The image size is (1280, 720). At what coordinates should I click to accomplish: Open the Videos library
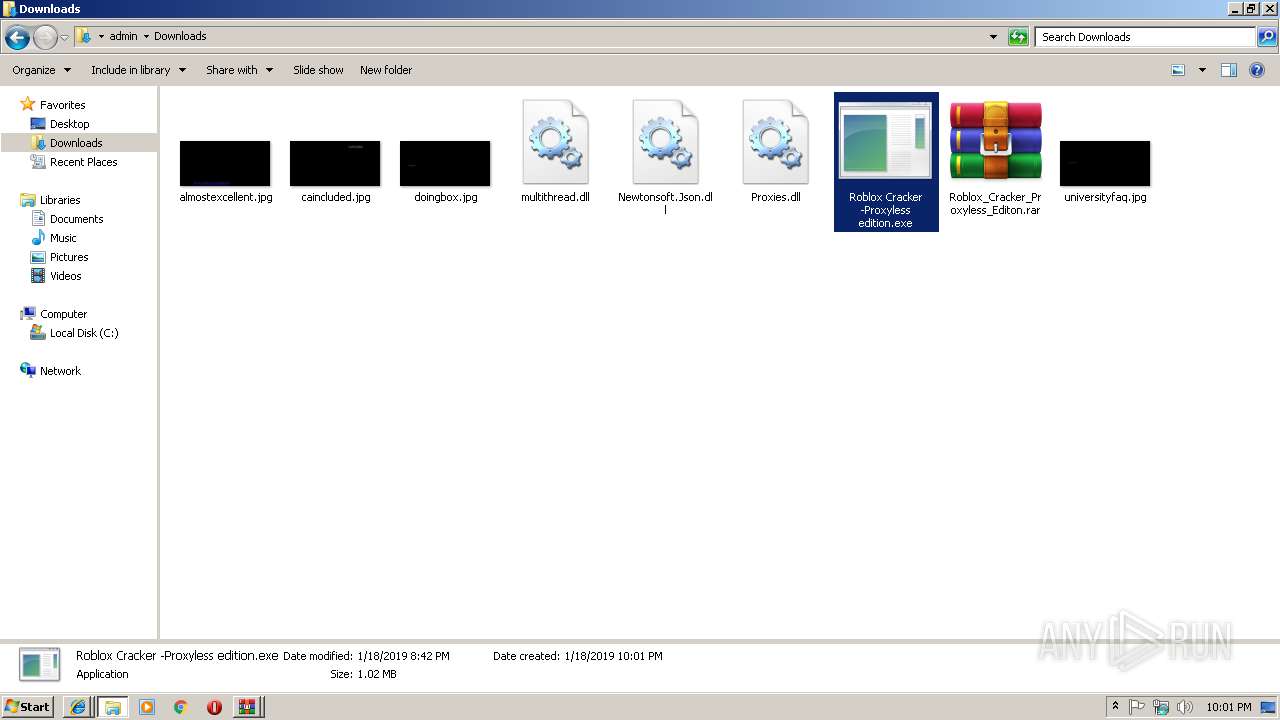click(65, 276)
